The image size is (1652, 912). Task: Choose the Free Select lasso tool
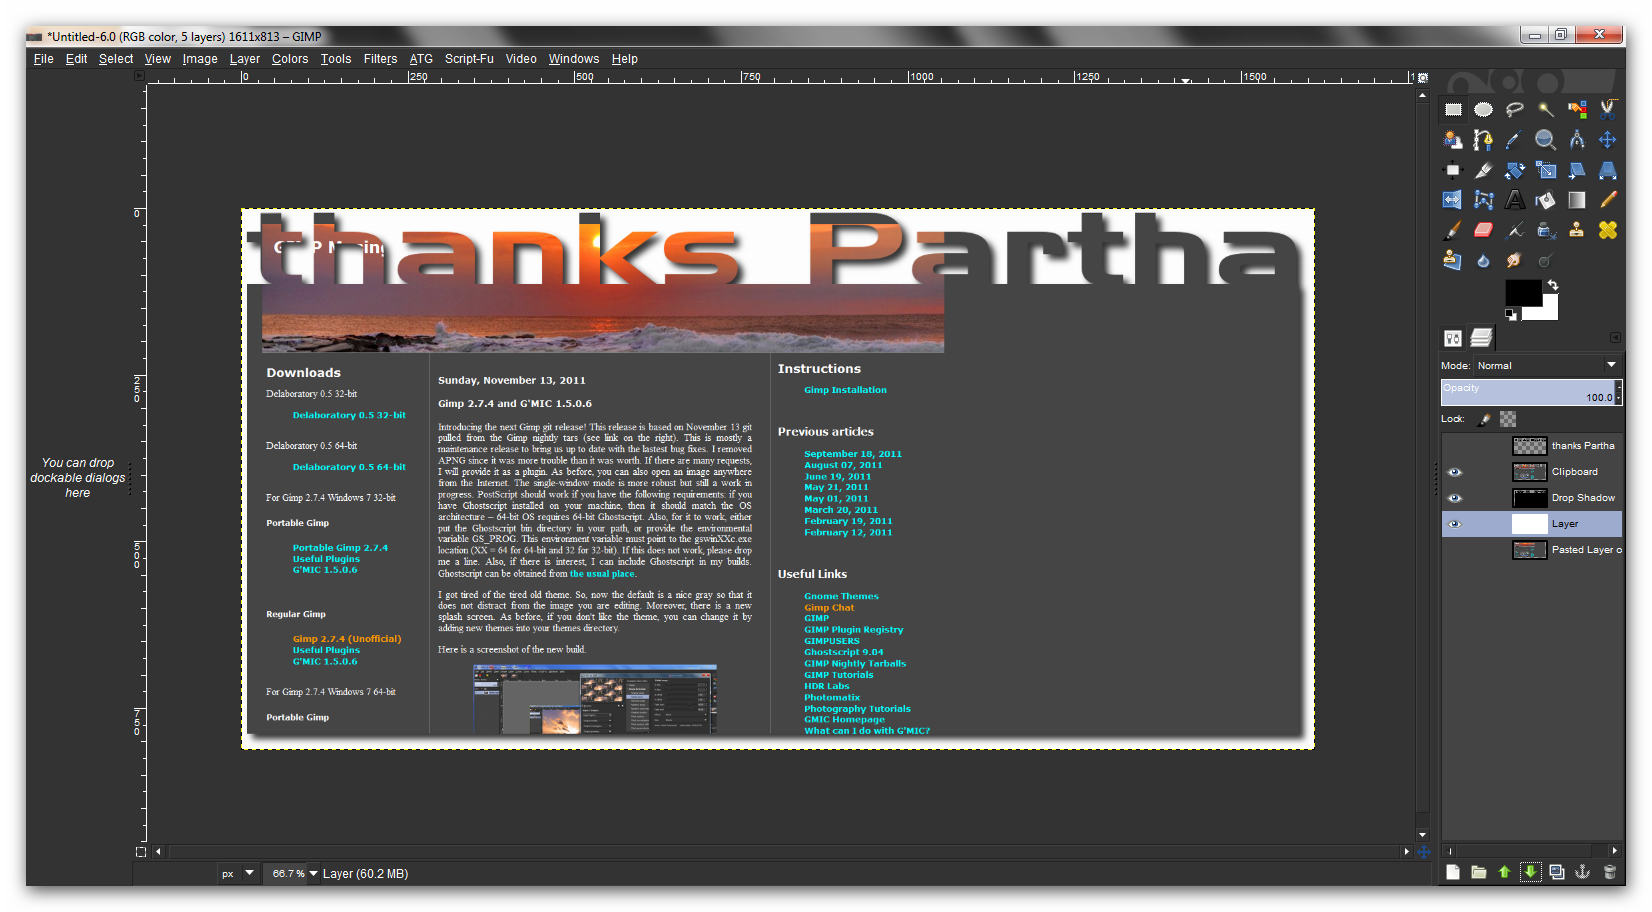pyautogui.click(x=1515, y=110)
